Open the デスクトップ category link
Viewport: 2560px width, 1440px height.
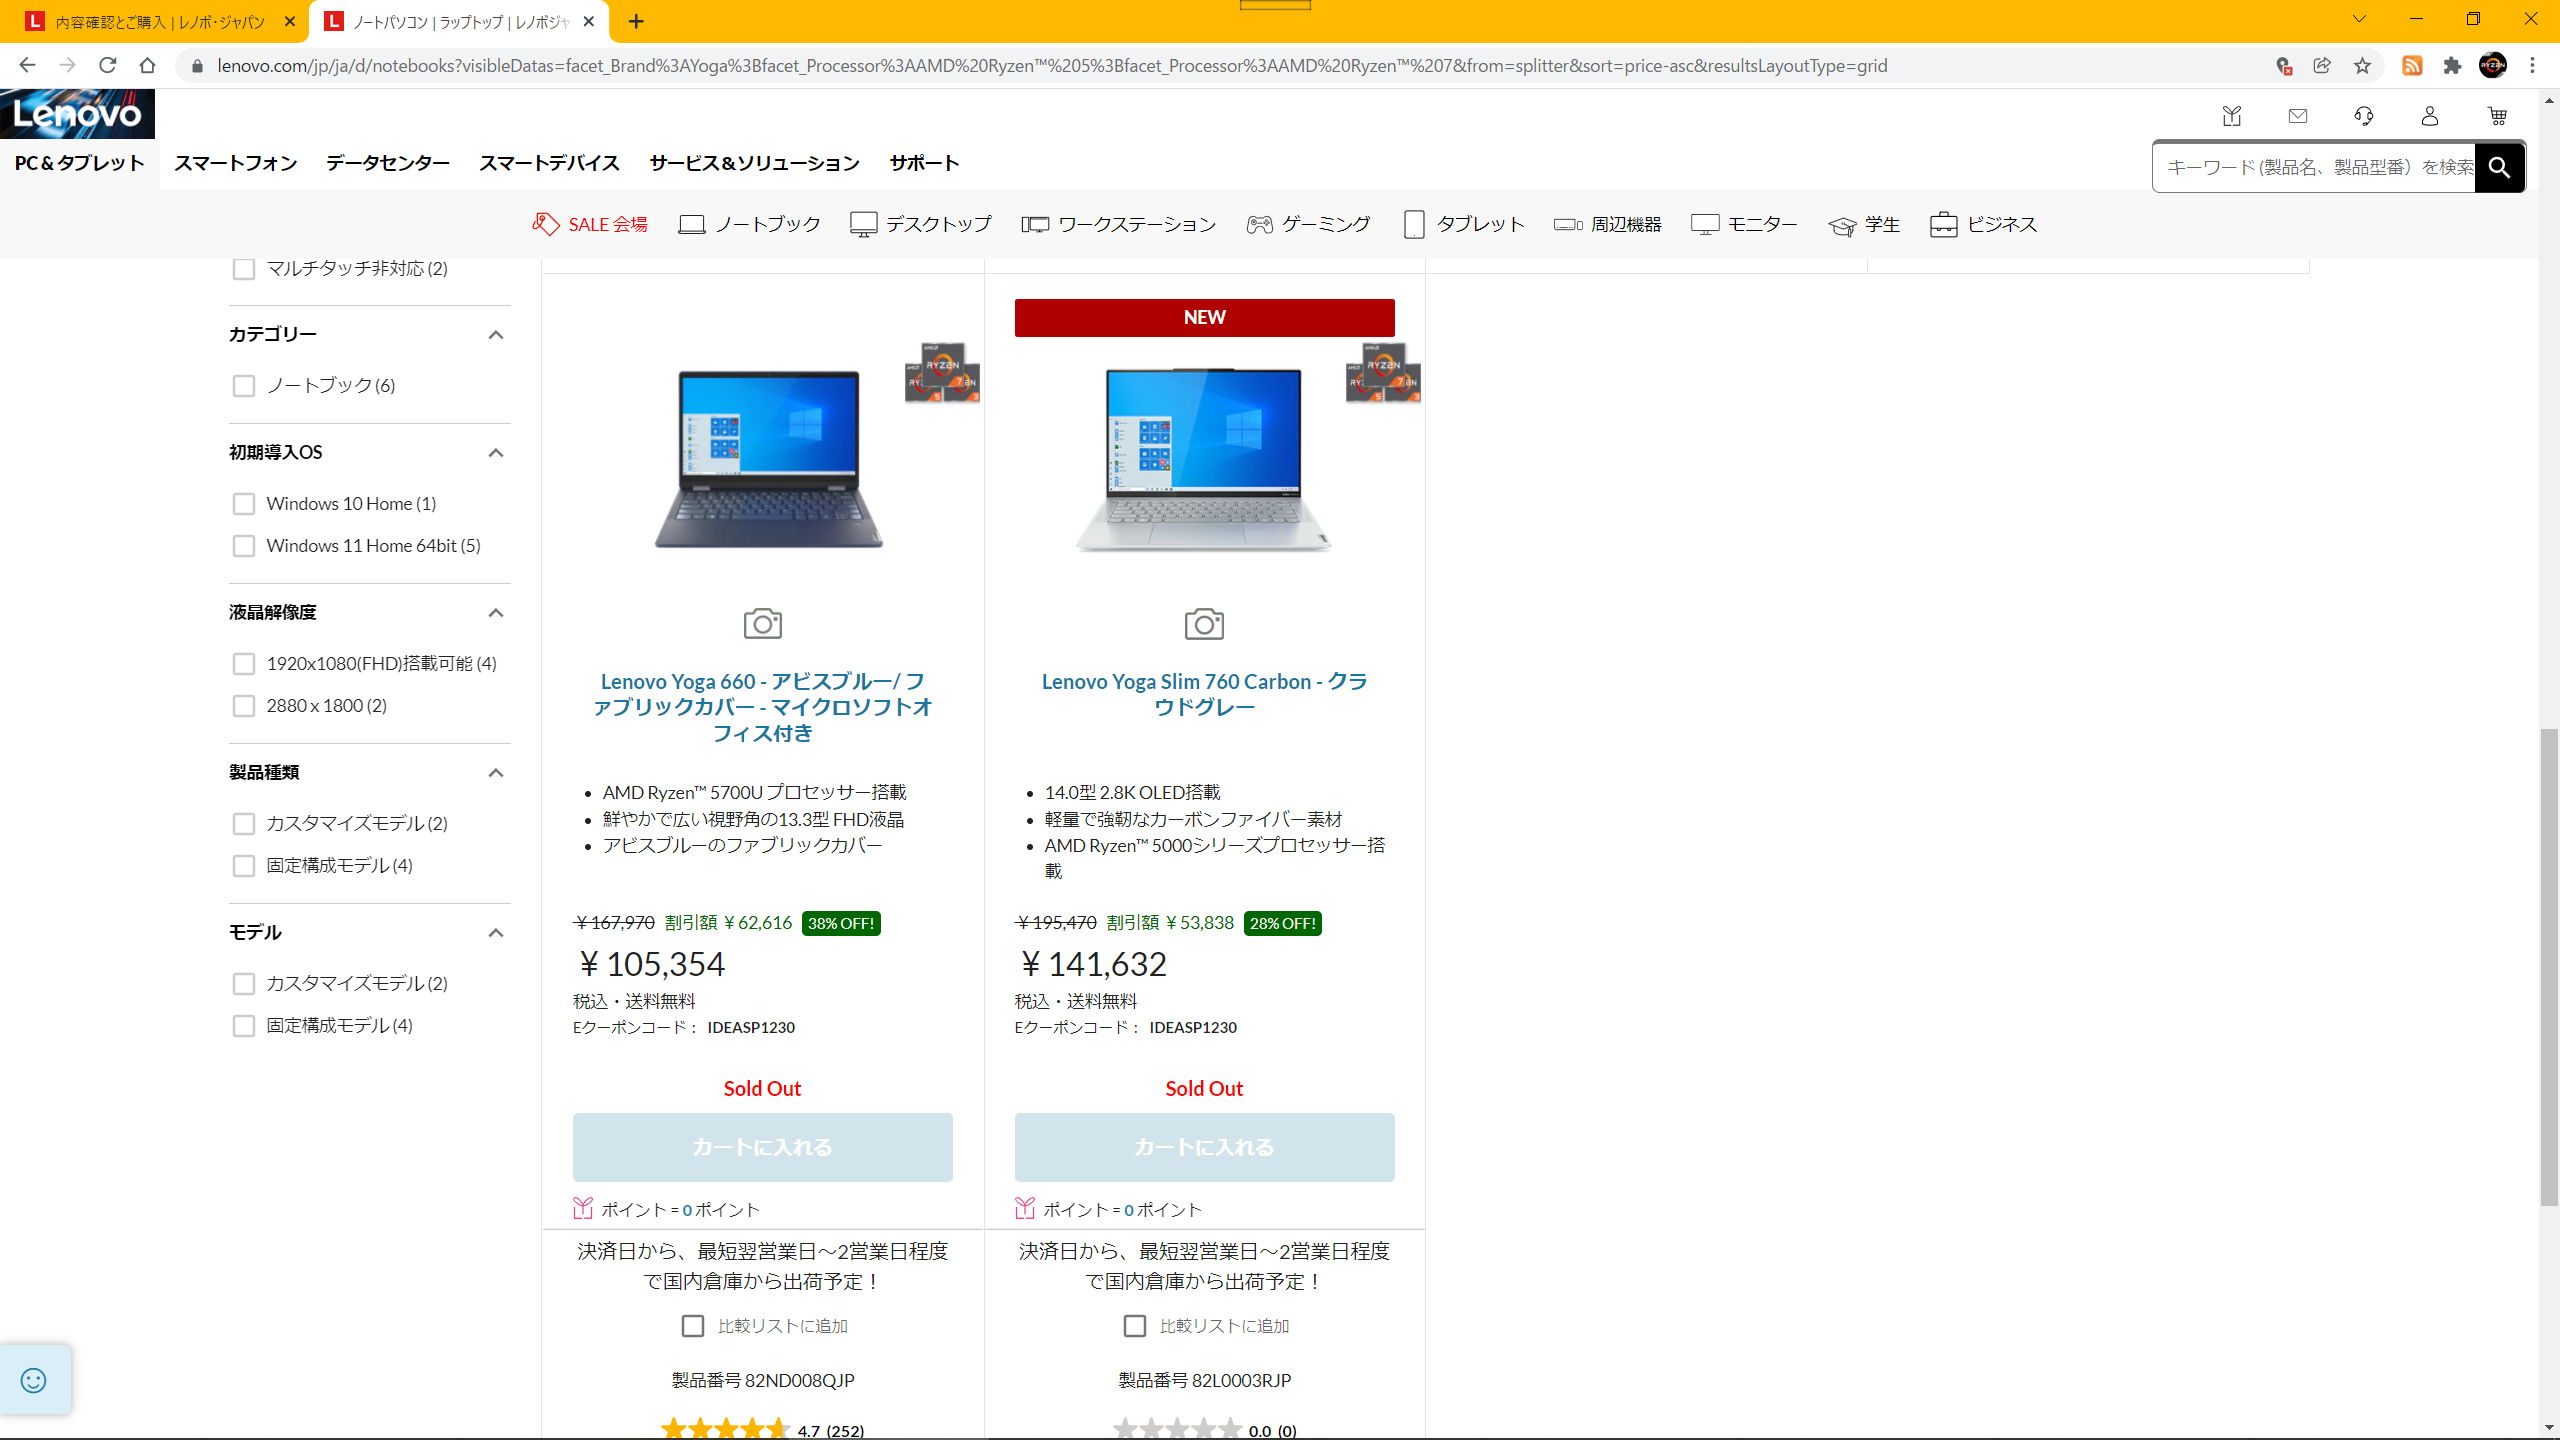920,224
